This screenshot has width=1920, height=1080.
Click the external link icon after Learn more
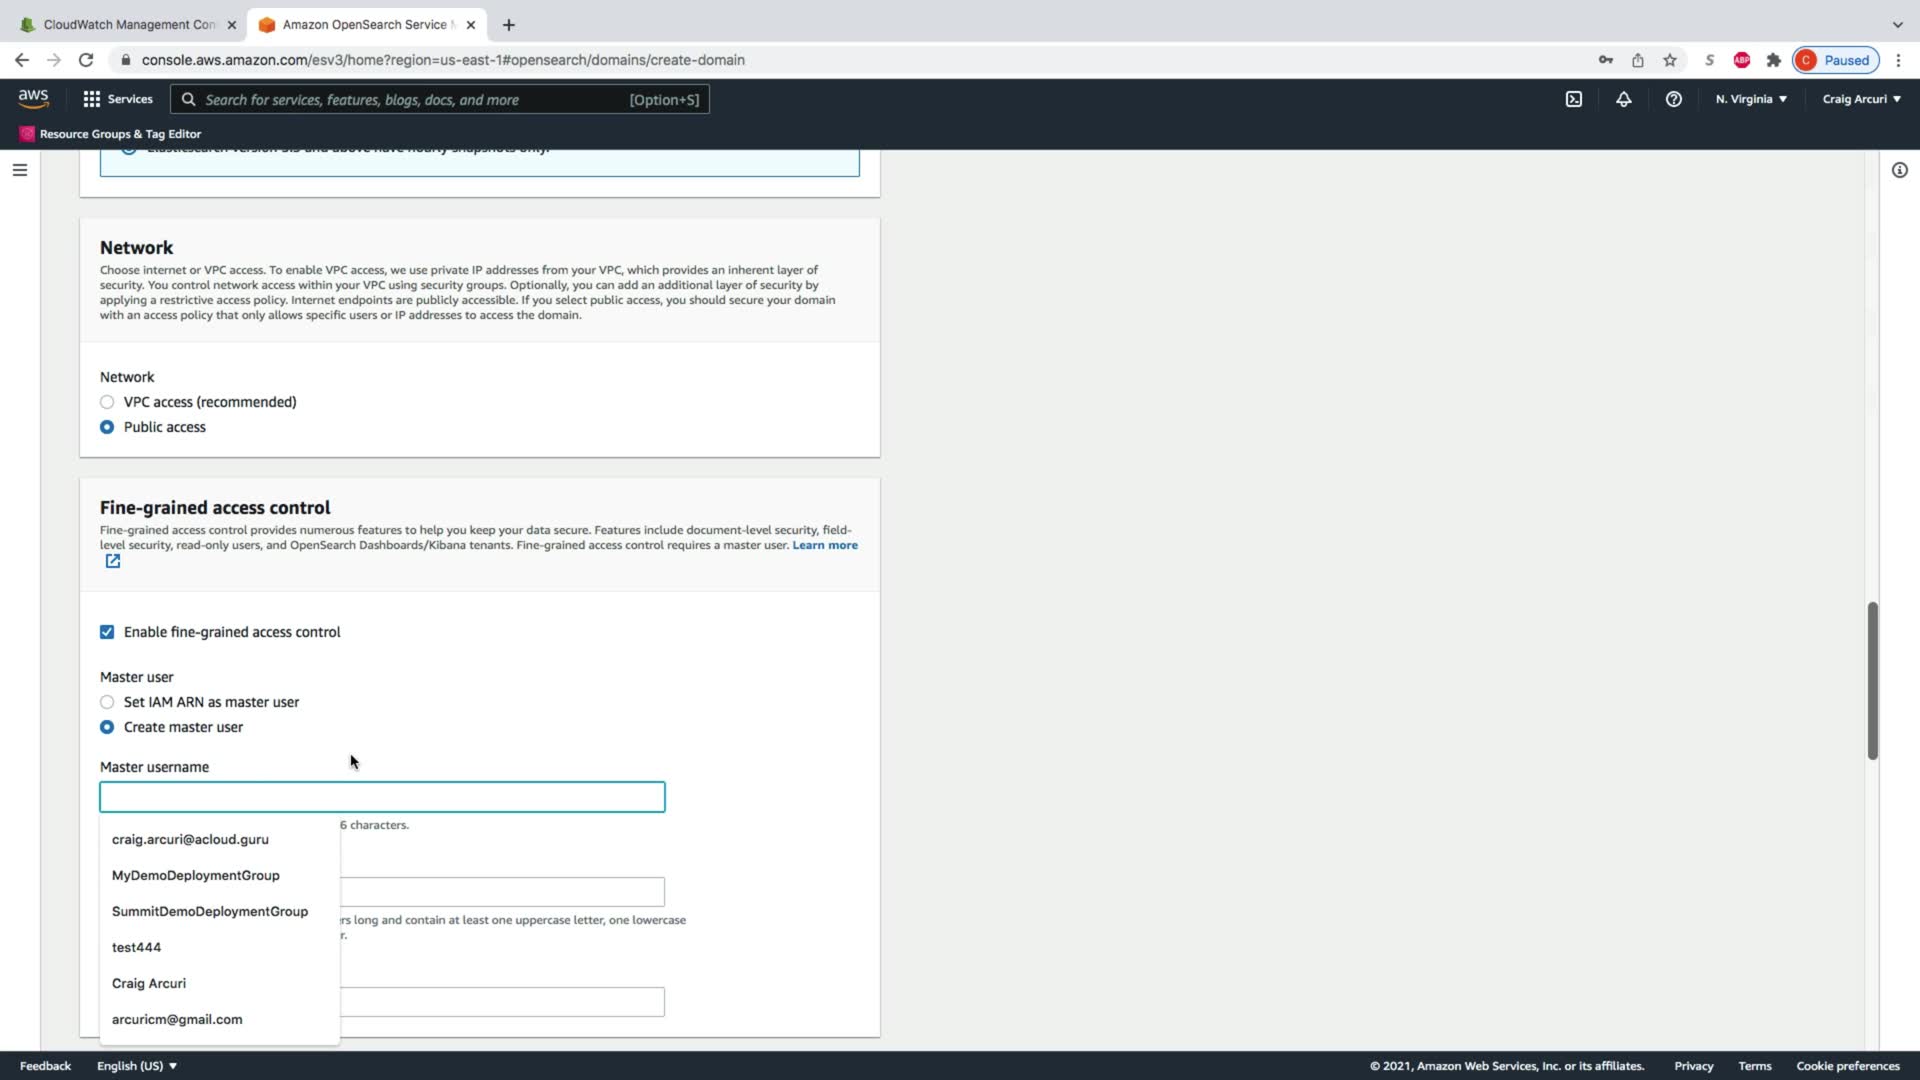coord(113,561)
